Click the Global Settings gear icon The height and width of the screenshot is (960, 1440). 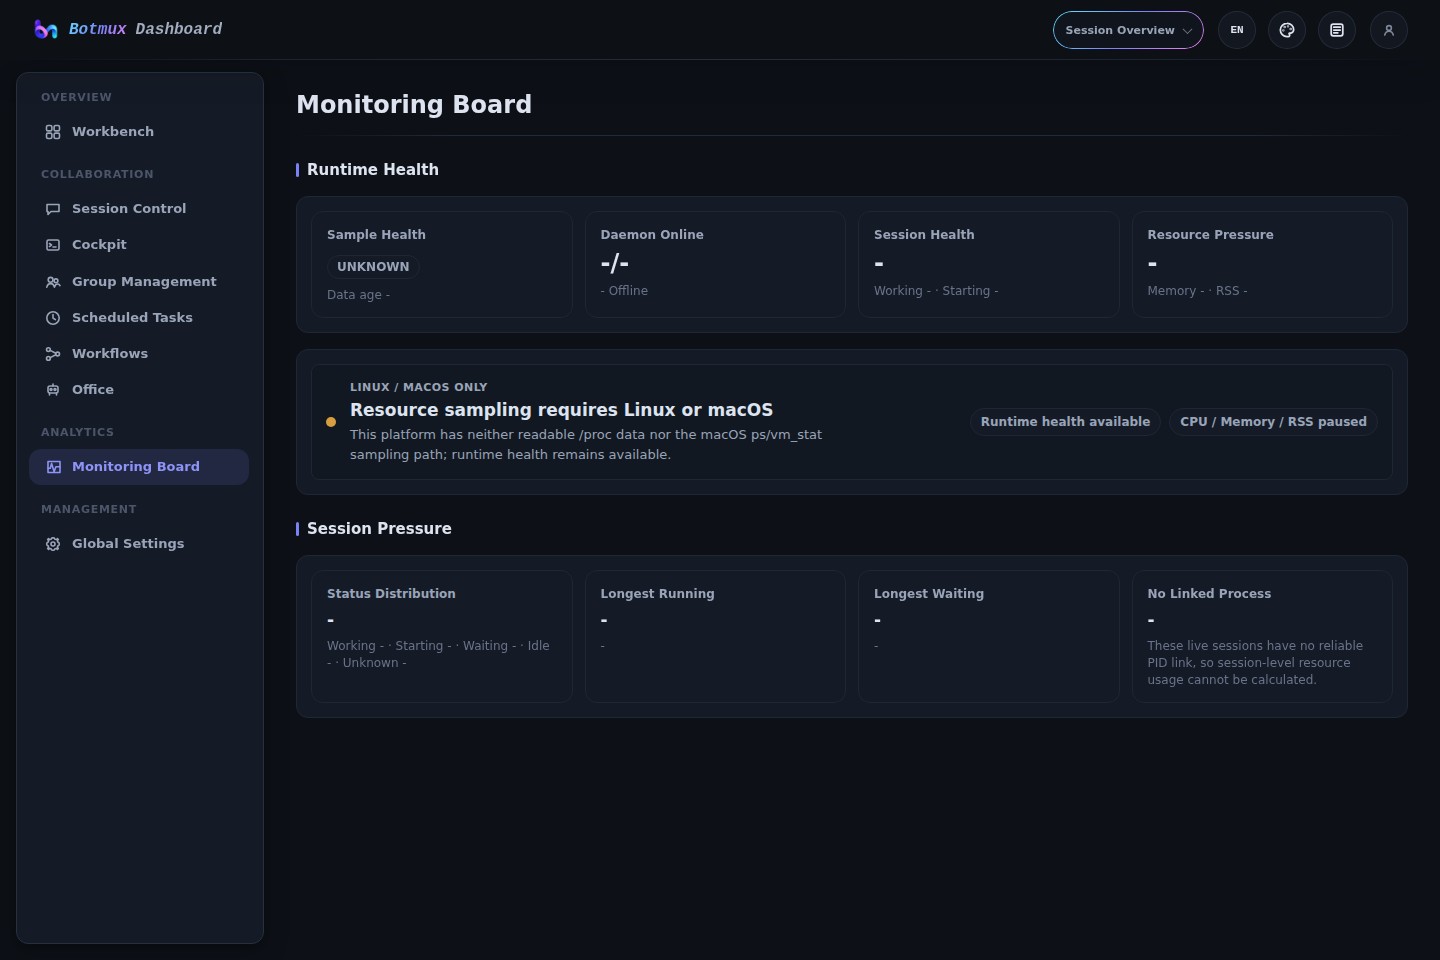click(x=53, y=544)
